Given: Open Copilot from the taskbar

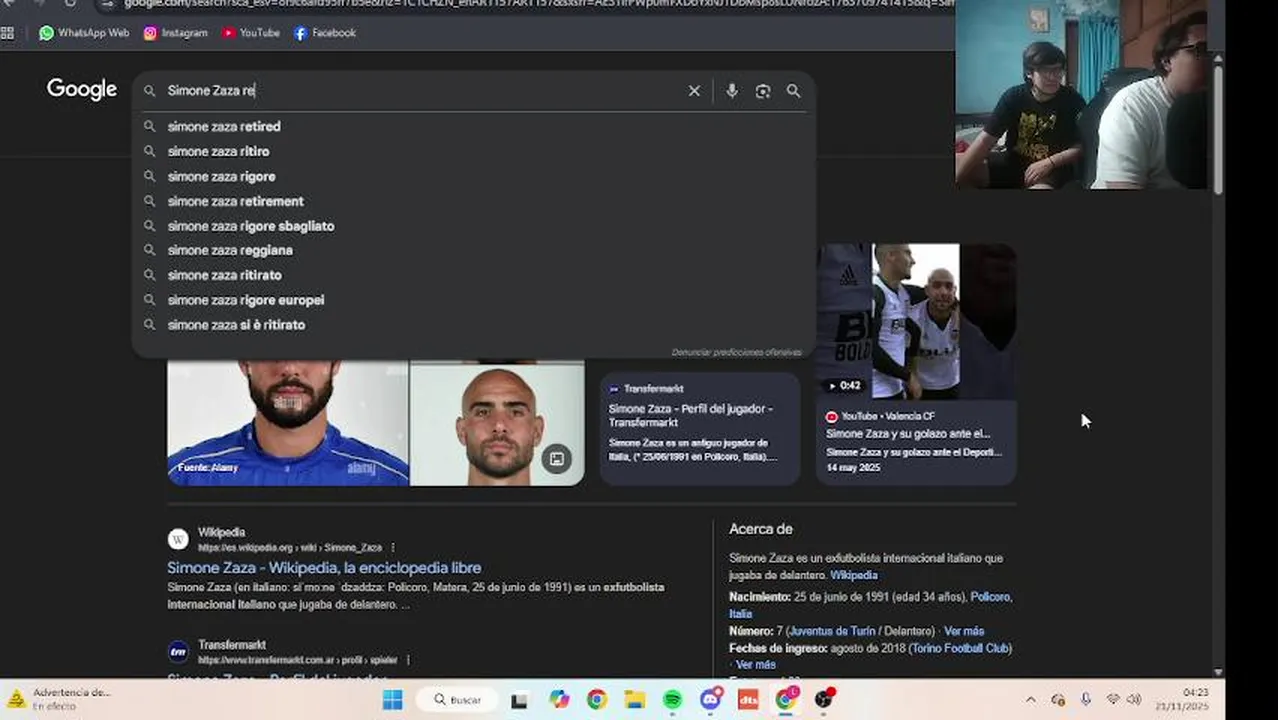Looking at the screenshot, I should 558,700.
